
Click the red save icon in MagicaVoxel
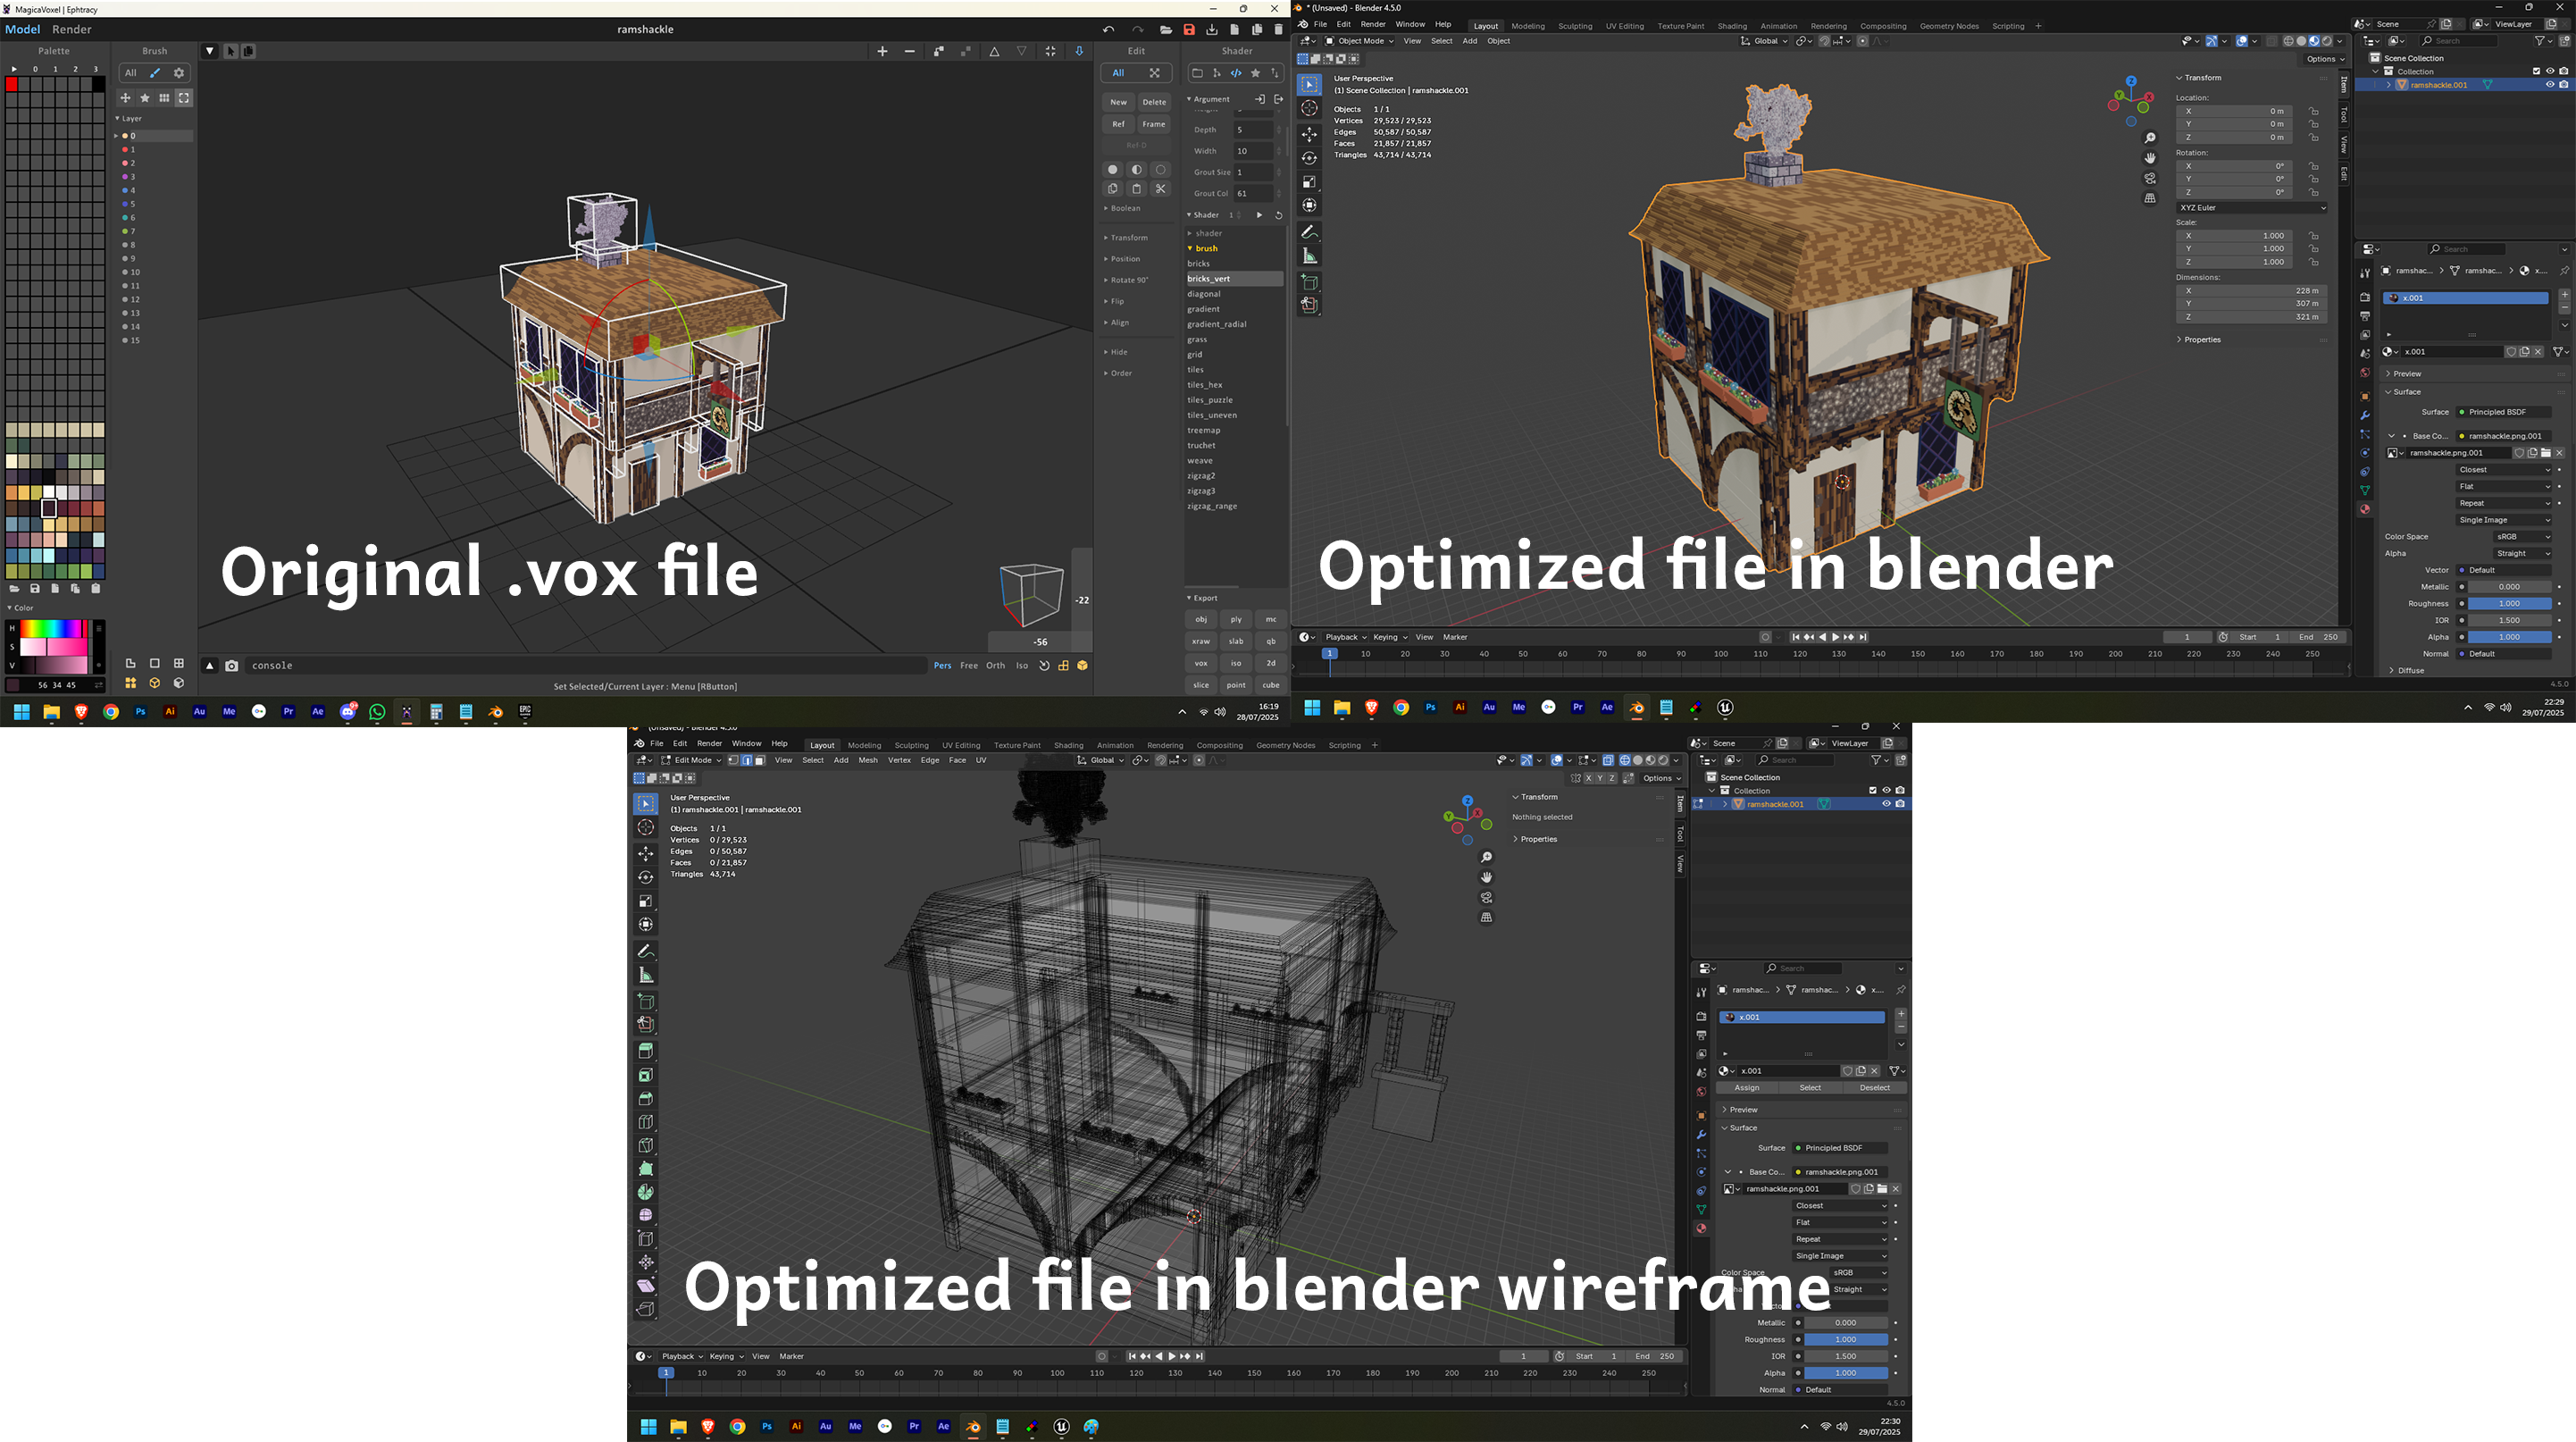(1189, 30)
